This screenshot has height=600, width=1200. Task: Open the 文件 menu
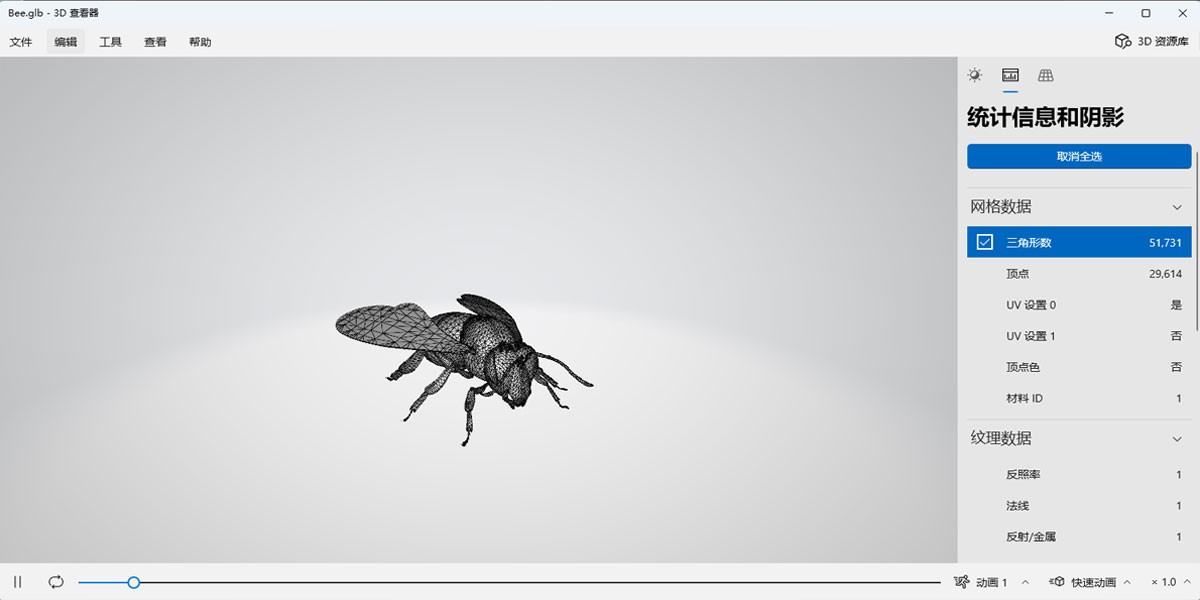21,42
